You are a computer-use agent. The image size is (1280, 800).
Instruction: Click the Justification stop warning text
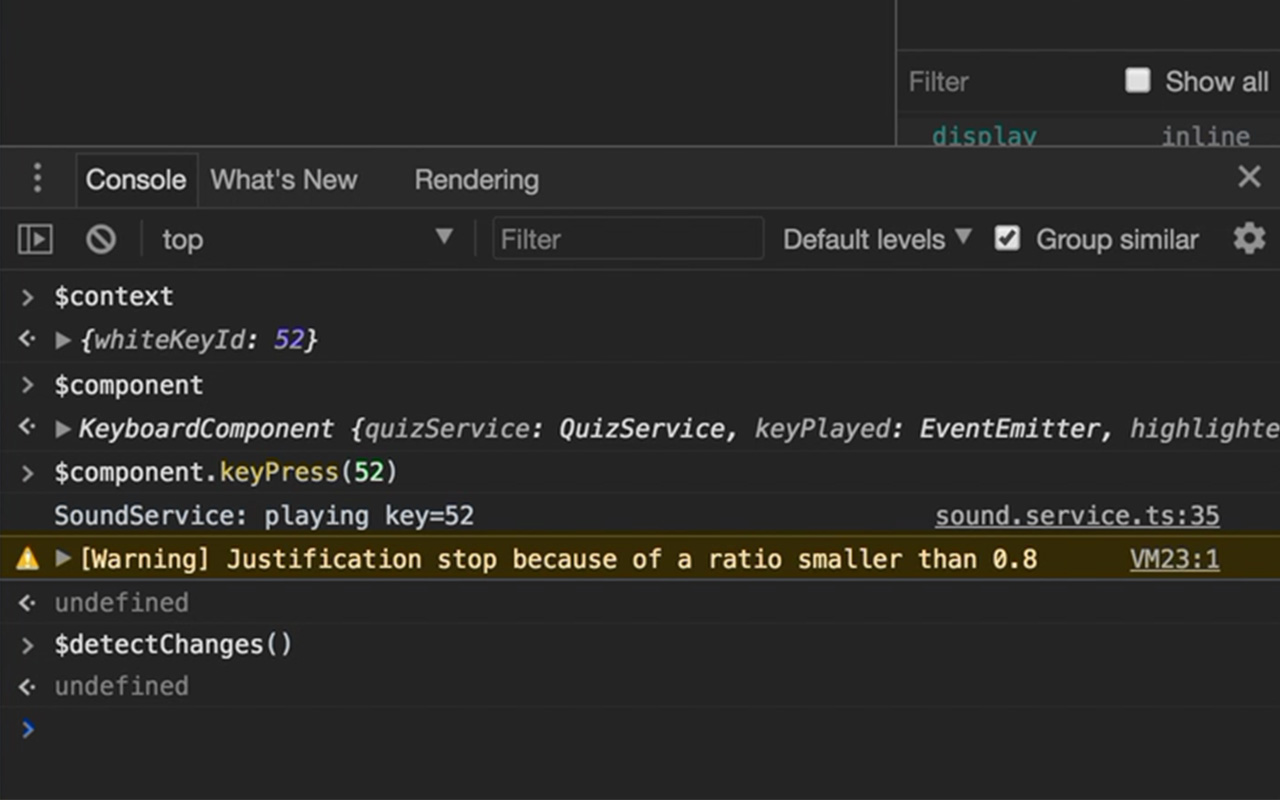(x=558, y=558)
